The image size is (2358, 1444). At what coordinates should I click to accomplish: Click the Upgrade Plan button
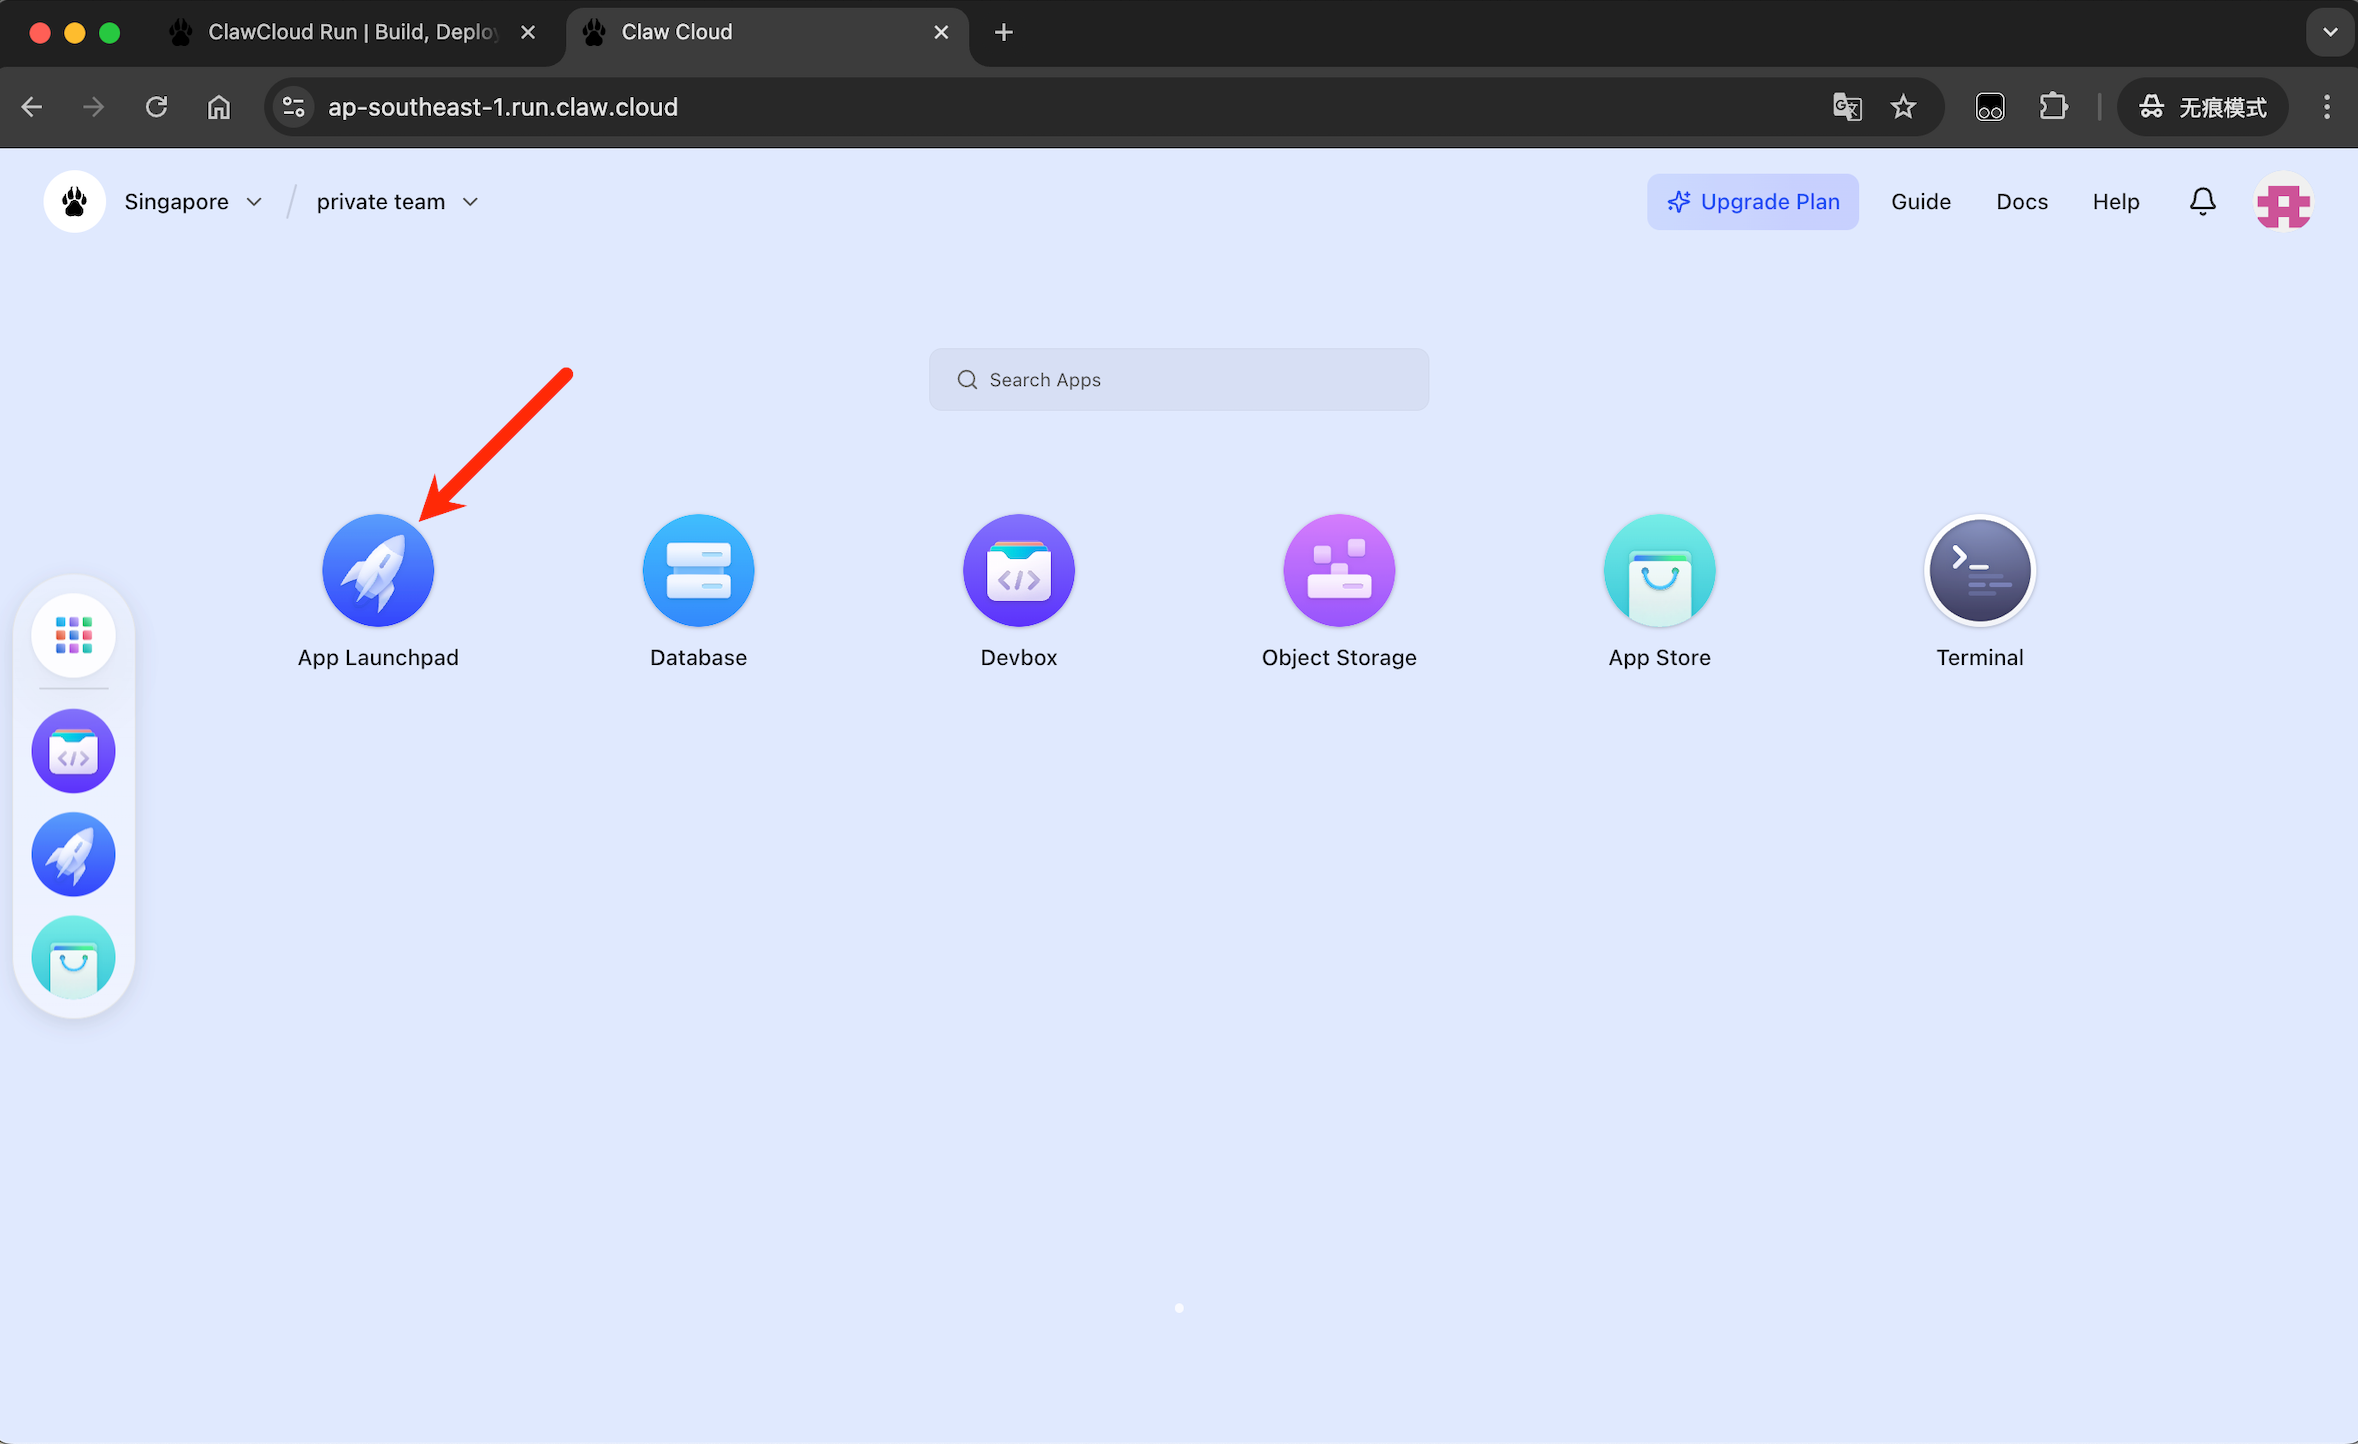click(1752, 202)
